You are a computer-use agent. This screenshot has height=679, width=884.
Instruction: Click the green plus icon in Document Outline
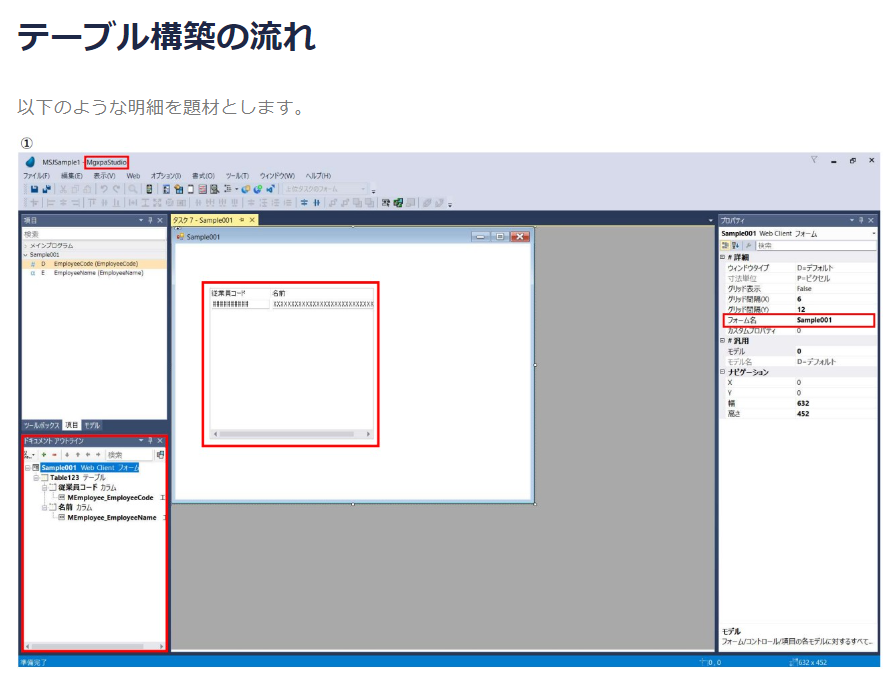point(45,454)
